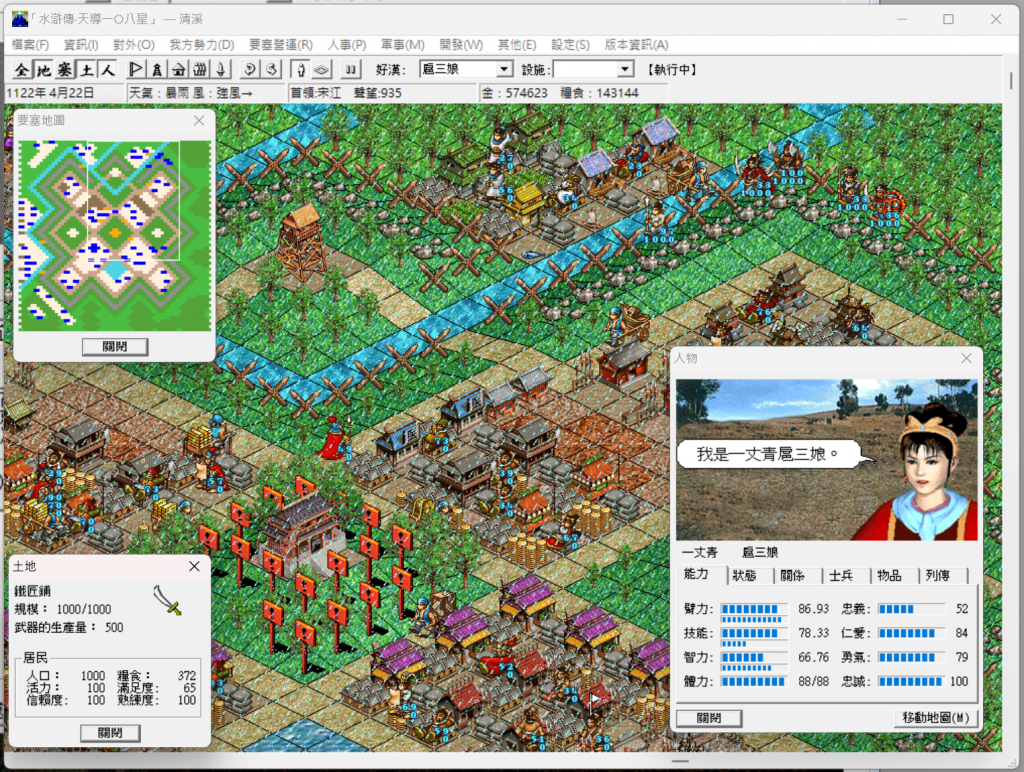1024x772 pixels.
Task: Pause the game with the pause icon
Action: click(x=351, y=69)
